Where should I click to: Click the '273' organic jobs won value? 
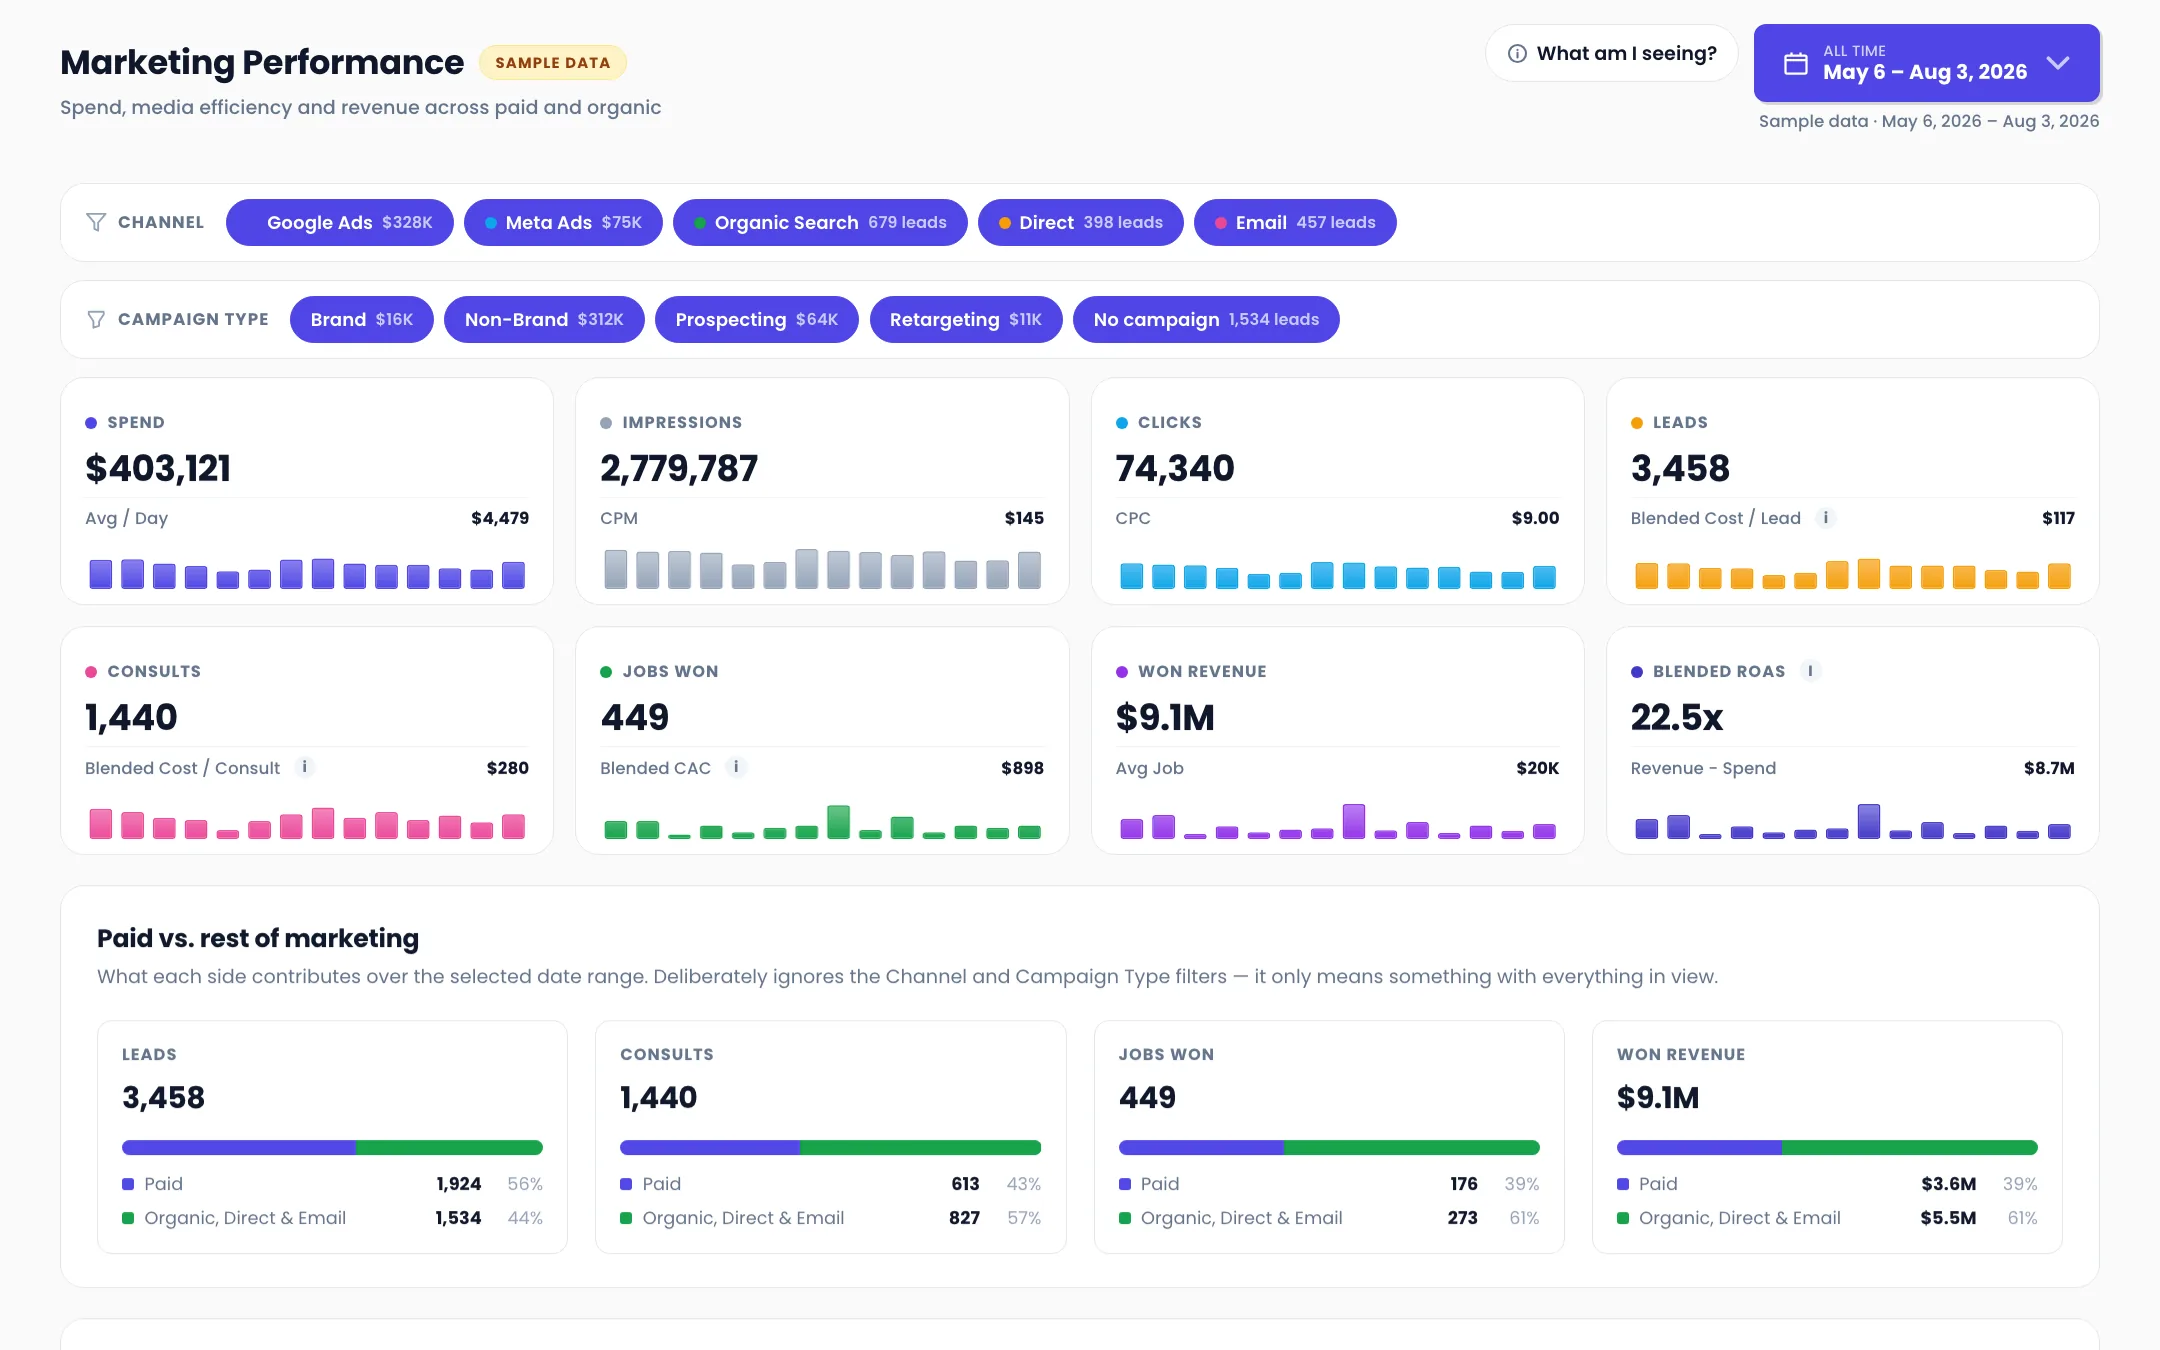pyautogui.click(x=1462, y=1218)
